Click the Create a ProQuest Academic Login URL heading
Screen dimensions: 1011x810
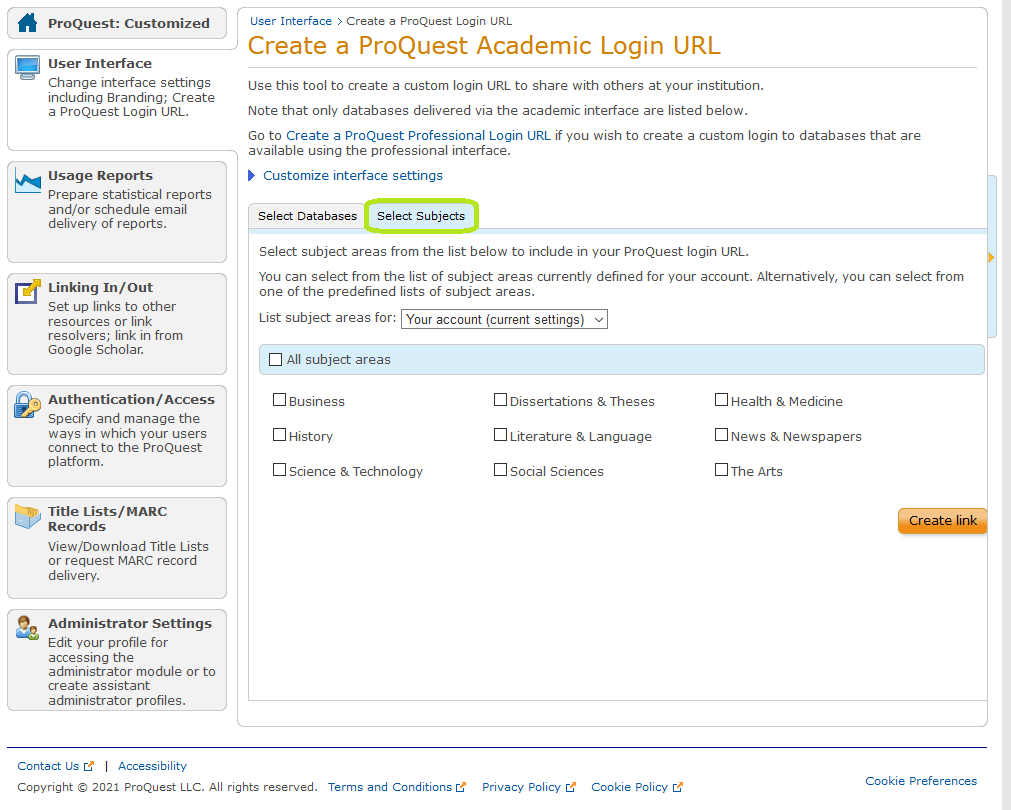pyautogui.click(x=484, y=46)
